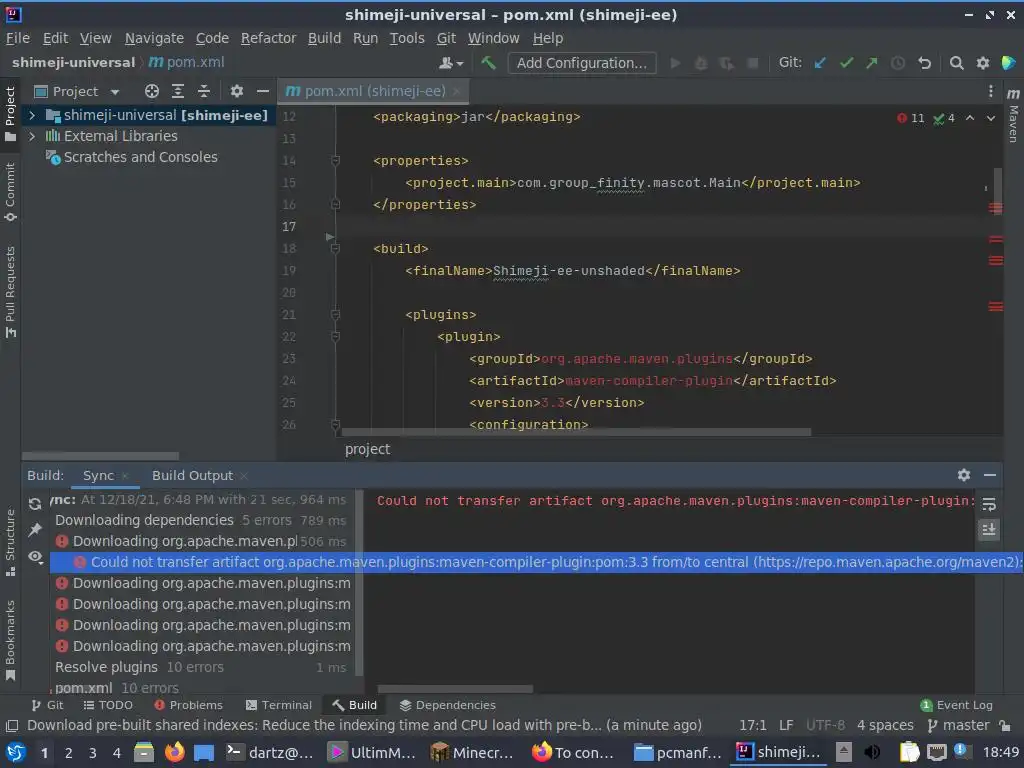This screenshot has height=768, width=1024.
Task: Open Add Configuration dialog
Action: (581, 63)
